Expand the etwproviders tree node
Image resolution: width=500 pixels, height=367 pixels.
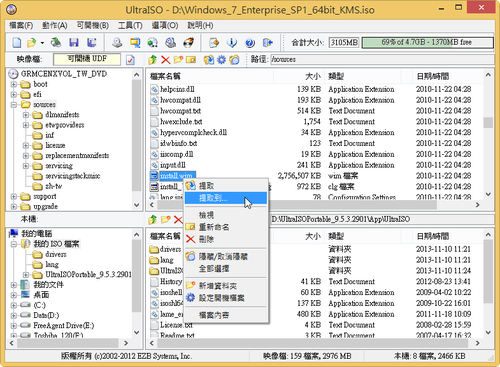click(x=26, y=125)
